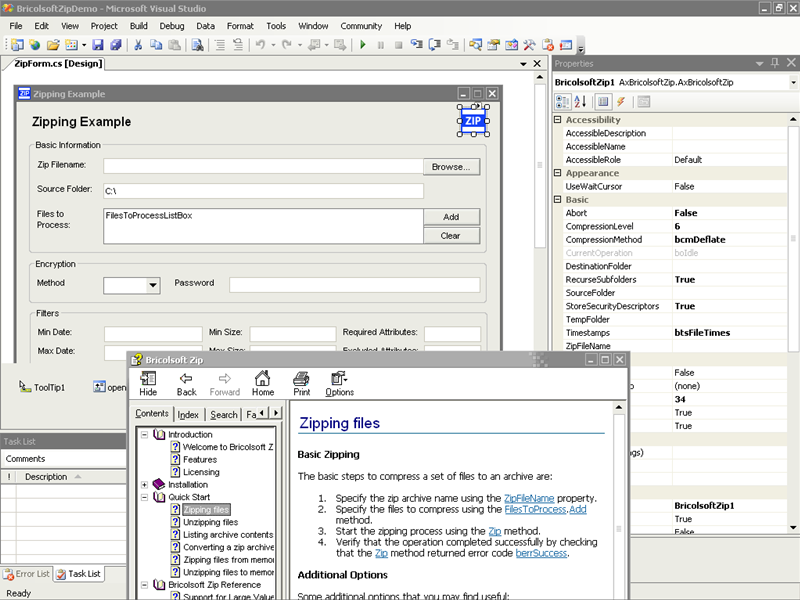Click Print in the help toolbar
The height and width of the screenshot is (600, 800).
pos(302,384)
